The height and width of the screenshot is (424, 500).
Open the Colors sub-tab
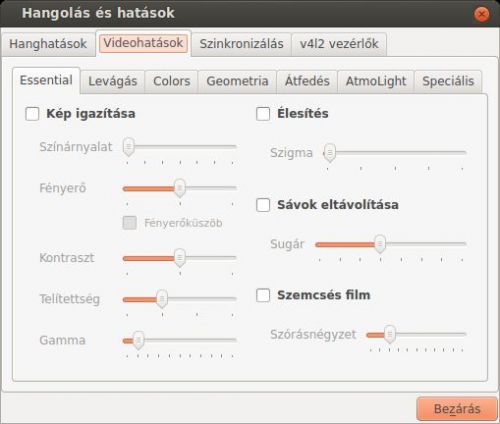(x=172, y=81)
